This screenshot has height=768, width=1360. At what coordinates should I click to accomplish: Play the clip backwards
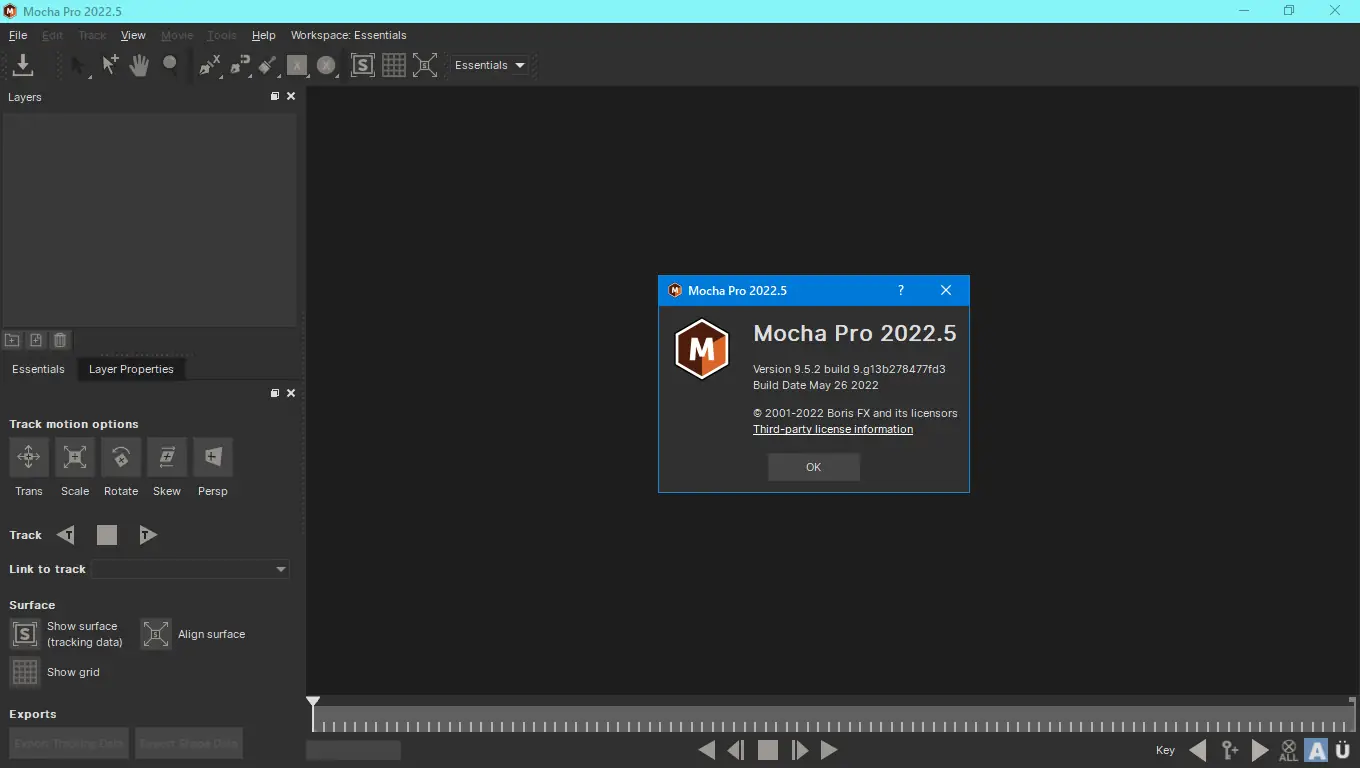coord(706,750)
